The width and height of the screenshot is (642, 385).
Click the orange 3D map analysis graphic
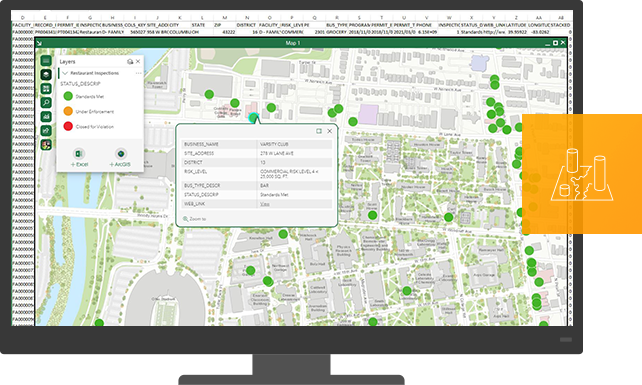582,174
